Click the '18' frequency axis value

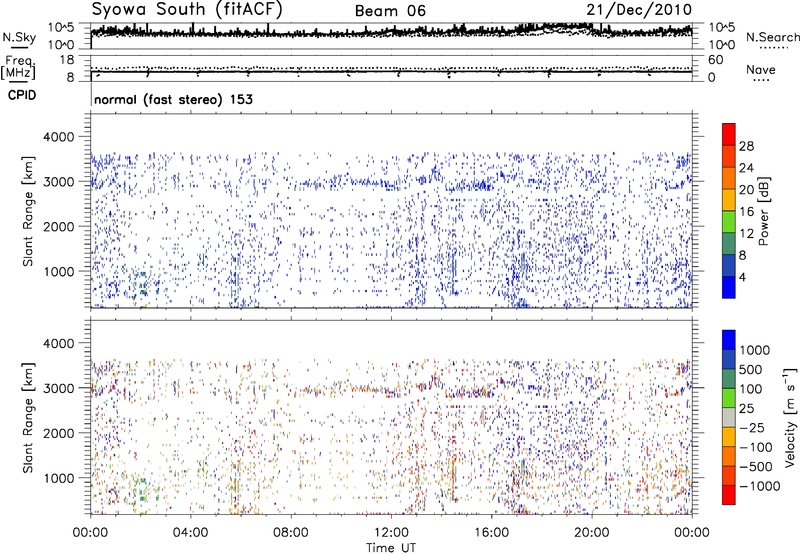pyautogui.click(x=67, y=59)
